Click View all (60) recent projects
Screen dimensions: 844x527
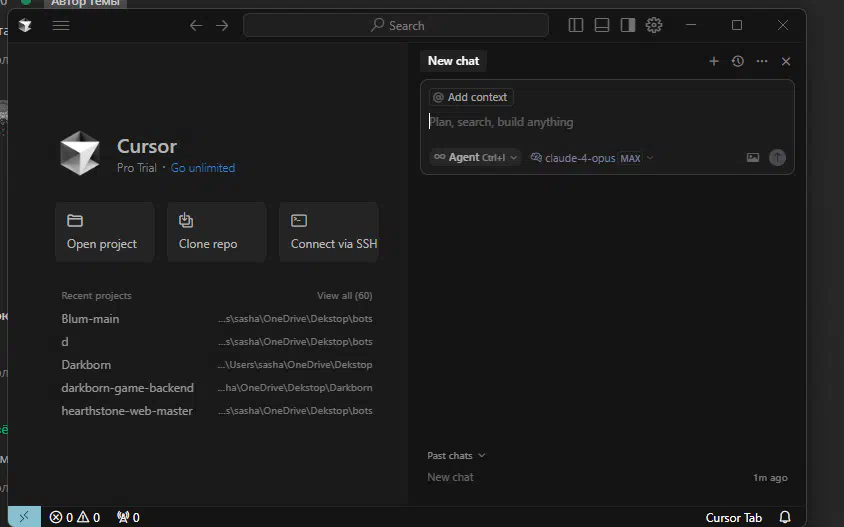(x=344, y=296)
